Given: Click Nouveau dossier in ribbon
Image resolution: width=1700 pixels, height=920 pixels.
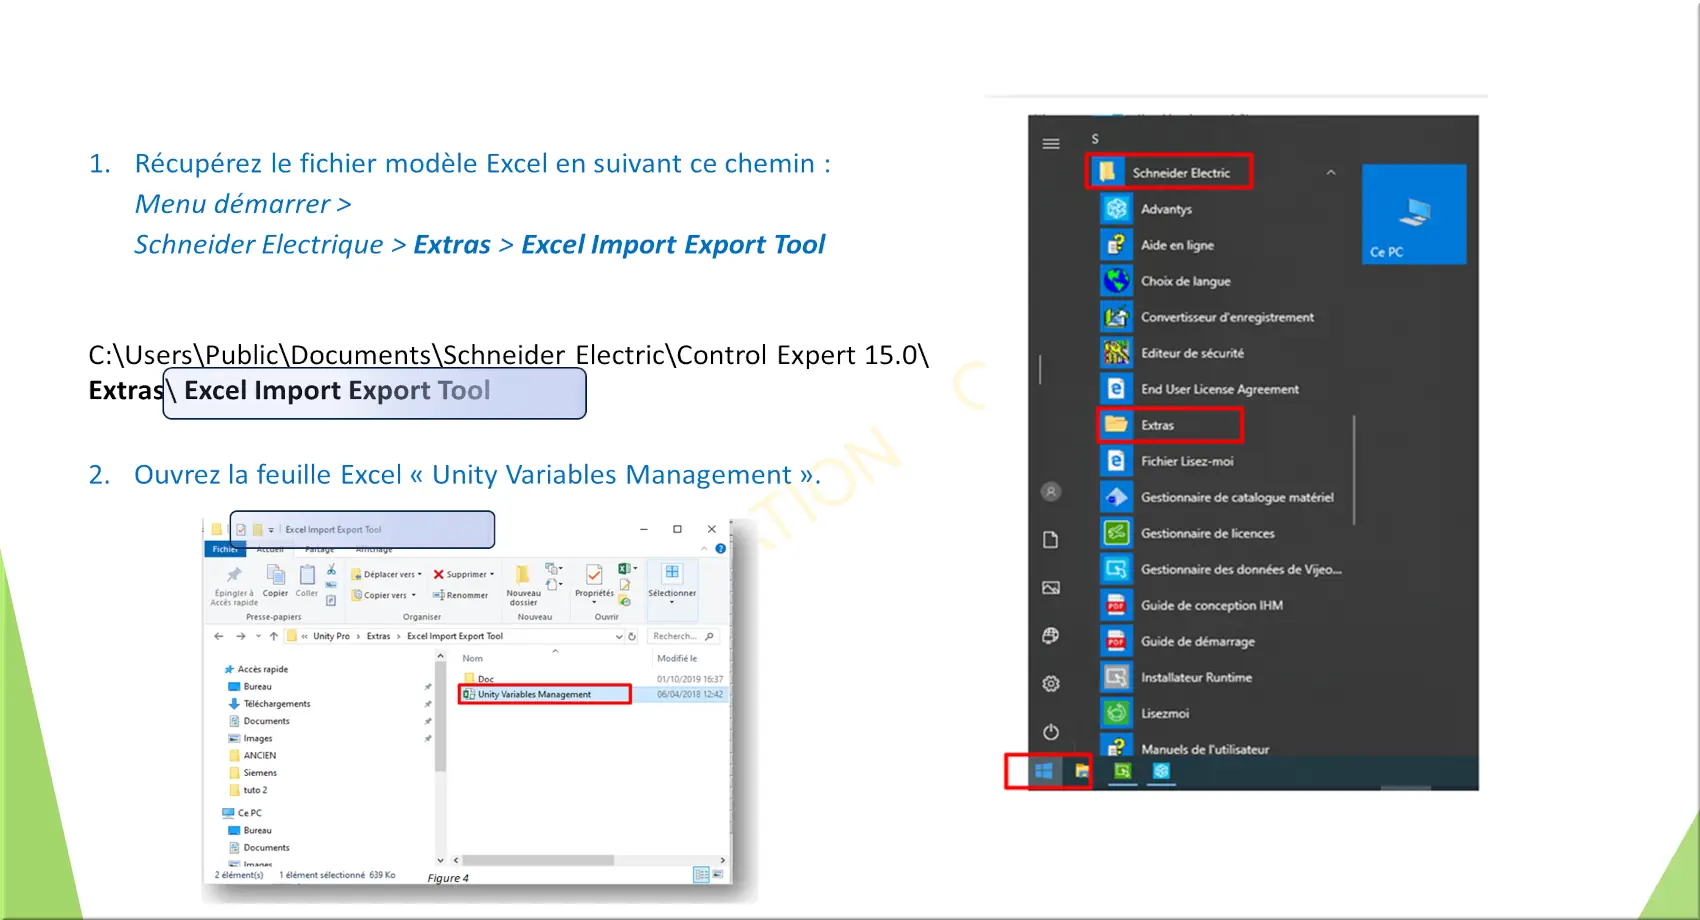Looking at the screenshot, I should tap(523, 586).
